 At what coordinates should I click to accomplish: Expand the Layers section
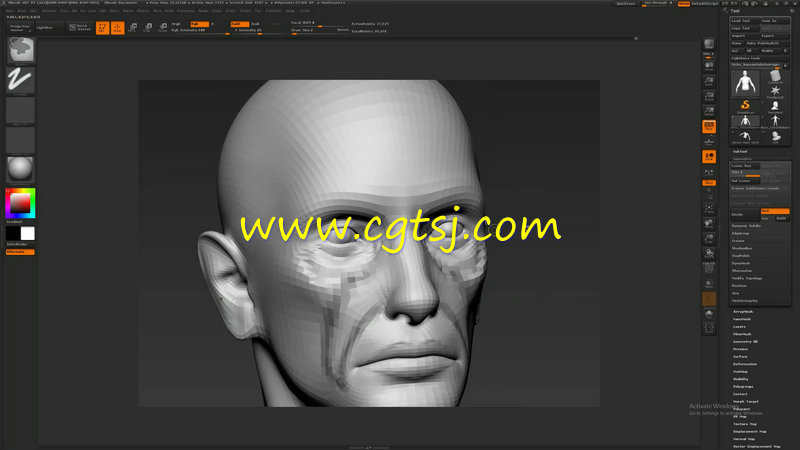[x=740, y=327]
